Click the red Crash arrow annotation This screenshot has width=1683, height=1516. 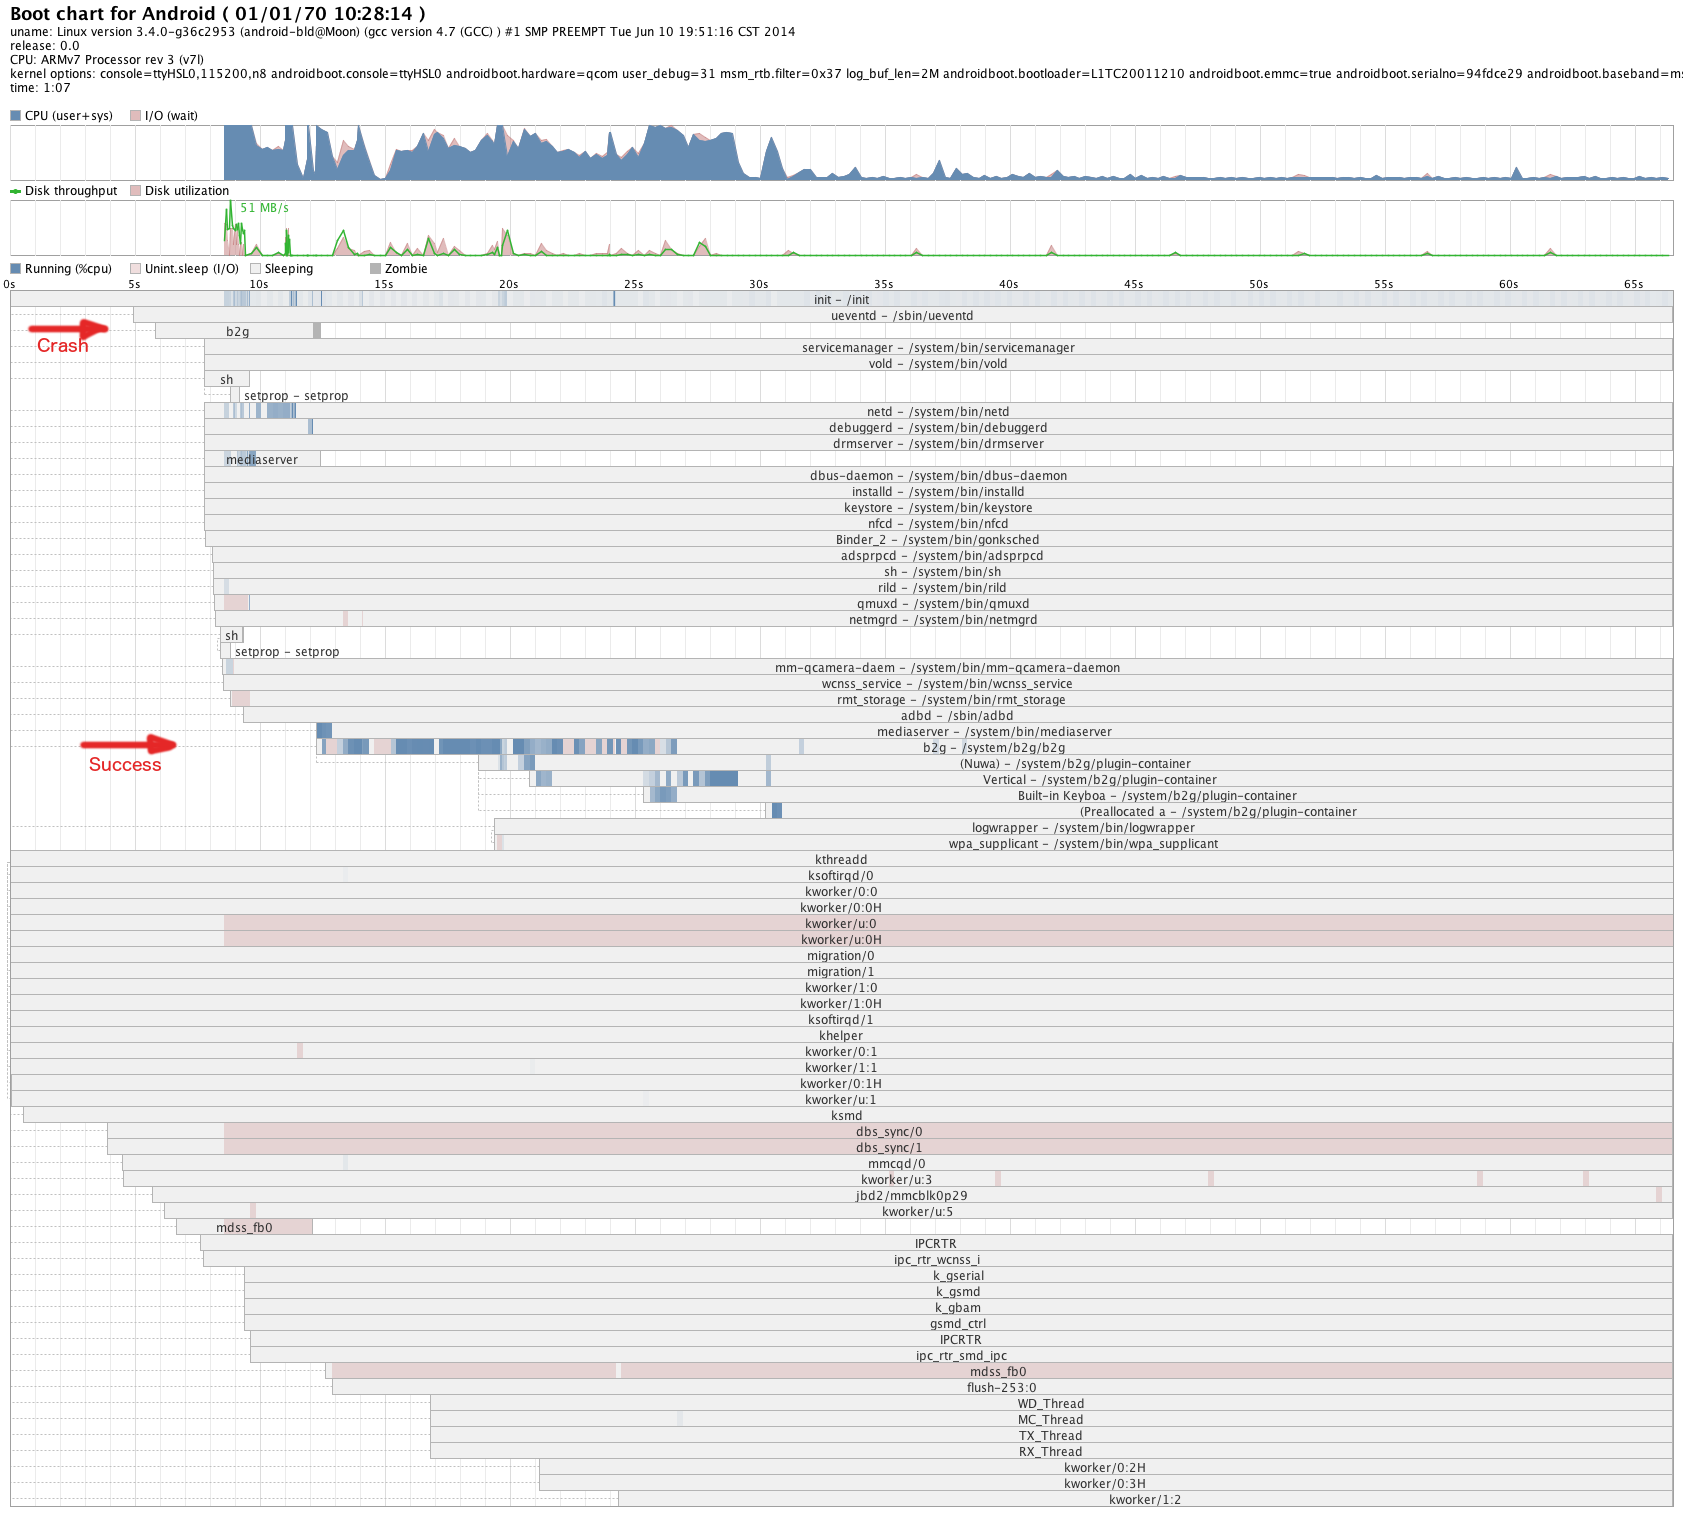point(68,327)
